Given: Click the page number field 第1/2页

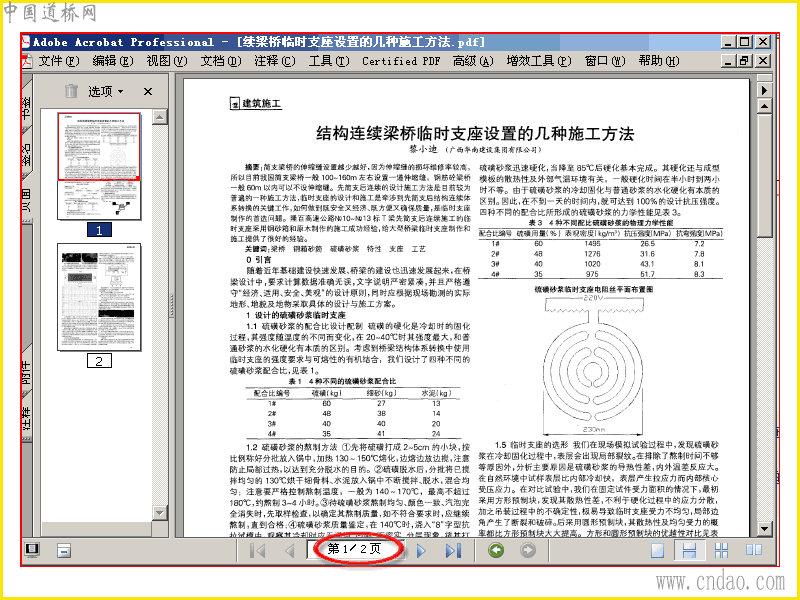Looking at the screenshot, I should tap(355, 549).
